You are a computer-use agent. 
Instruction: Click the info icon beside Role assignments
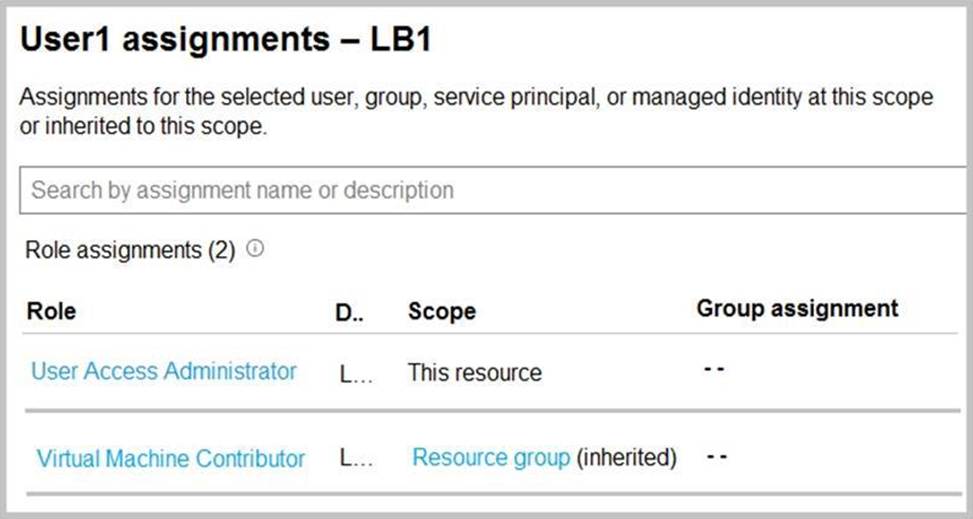point(255,250)
